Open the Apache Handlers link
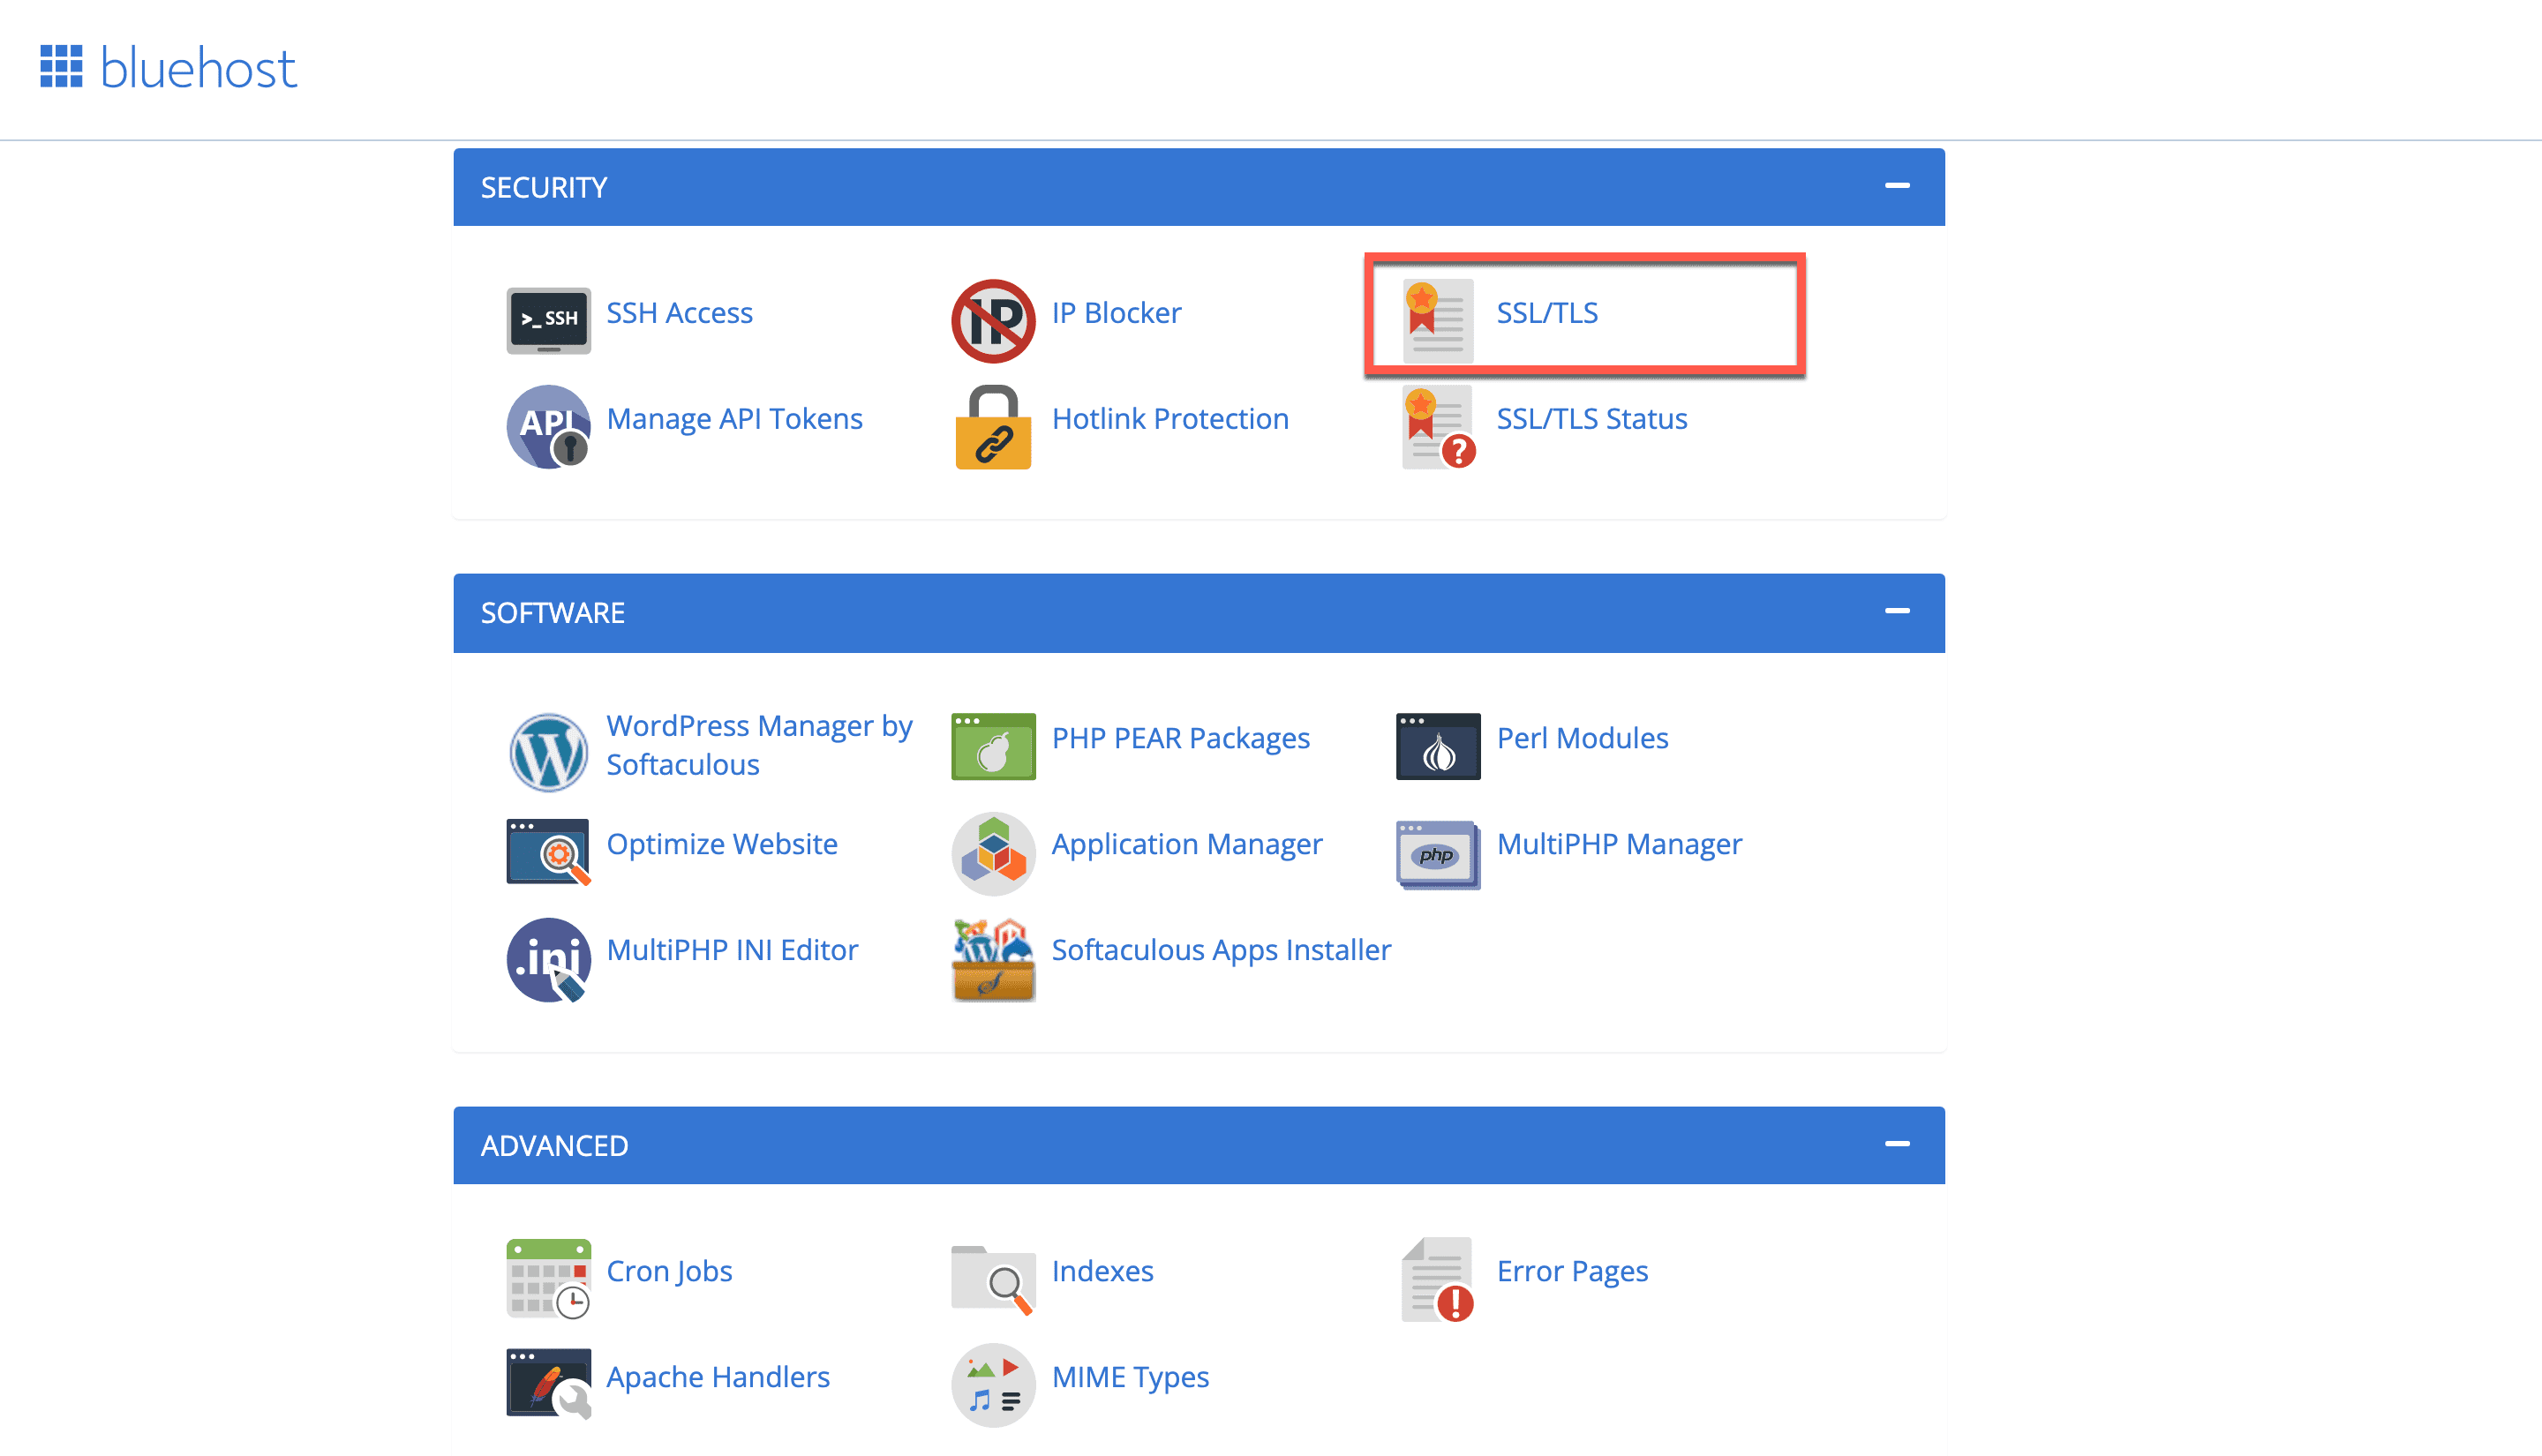 [717, 1377]
